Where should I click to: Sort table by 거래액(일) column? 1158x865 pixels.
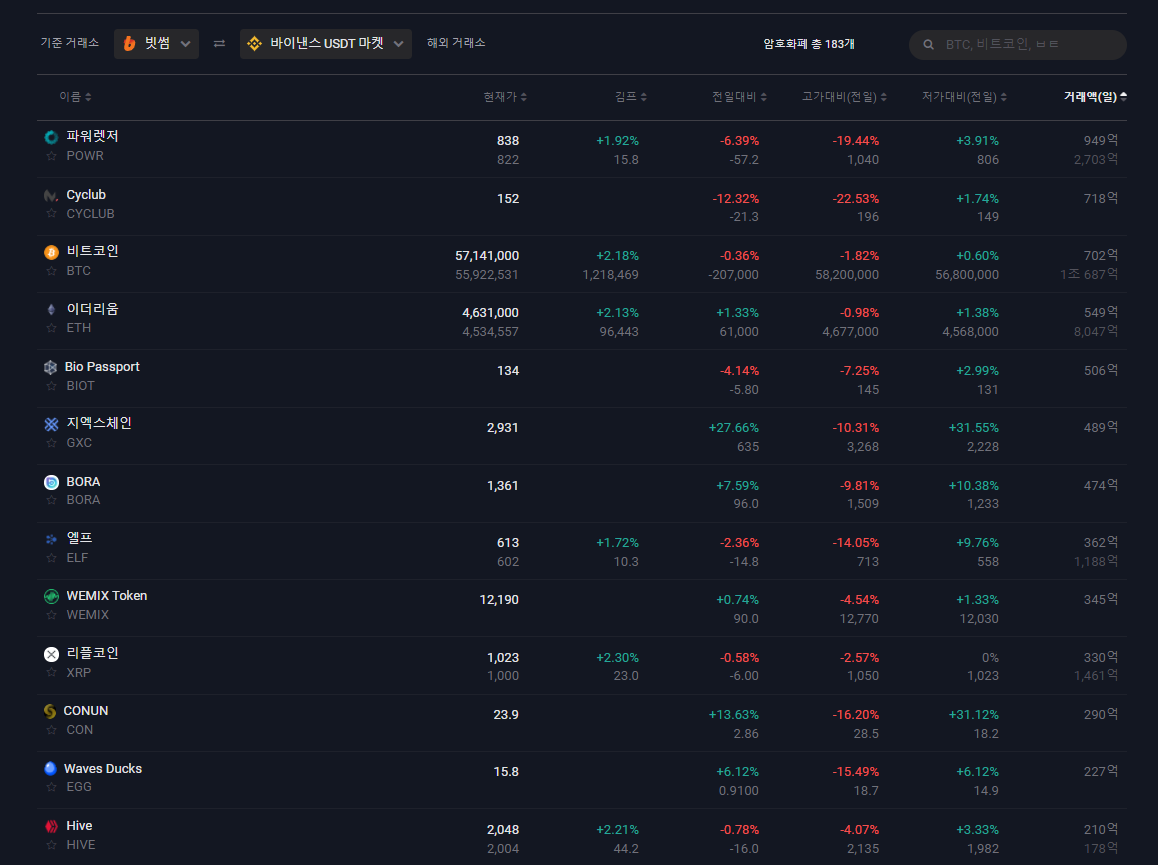[x=1094, y=97]
